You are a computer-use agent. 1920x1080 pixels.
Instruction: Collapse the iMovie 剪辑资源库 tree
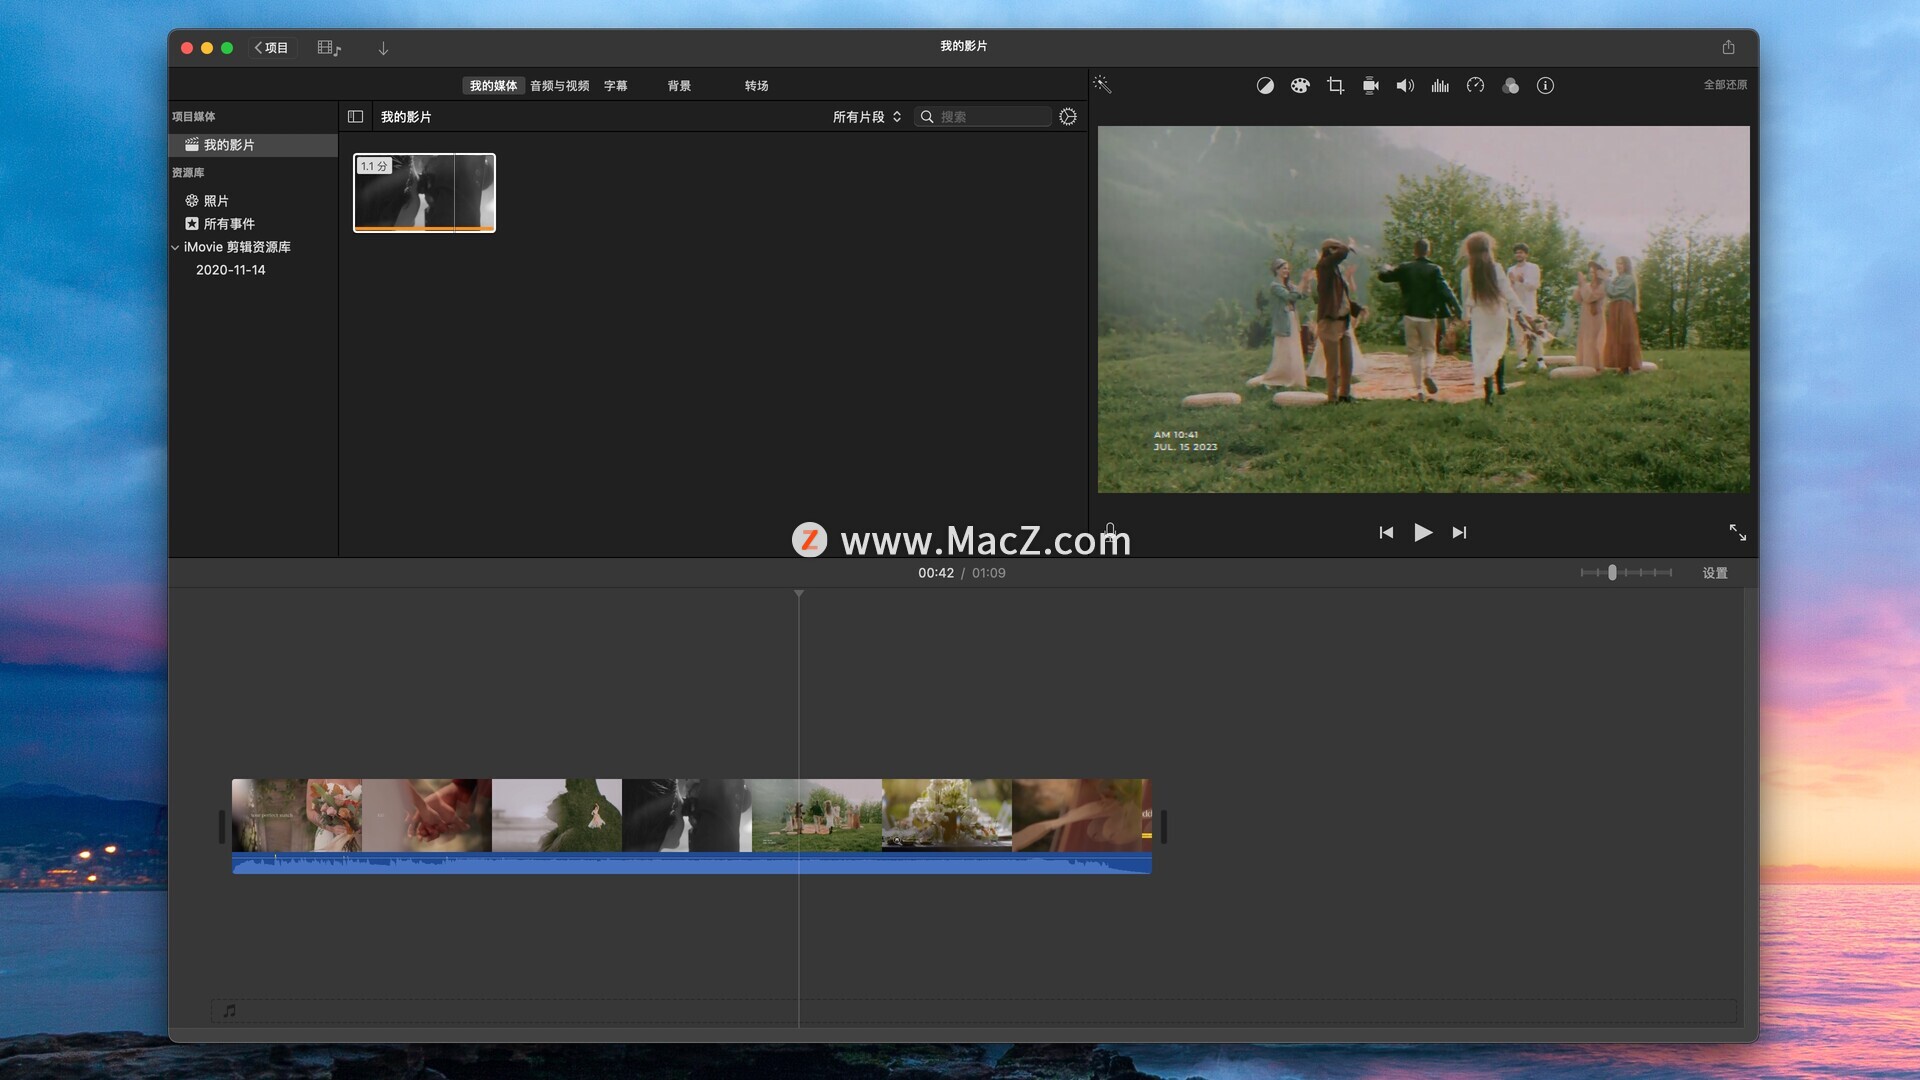pos(175,247)
